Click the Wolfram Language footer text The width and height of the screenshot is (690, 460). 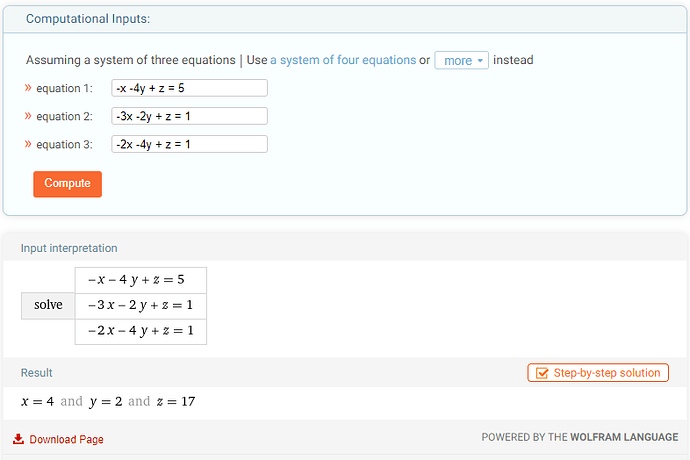(624, 437)
